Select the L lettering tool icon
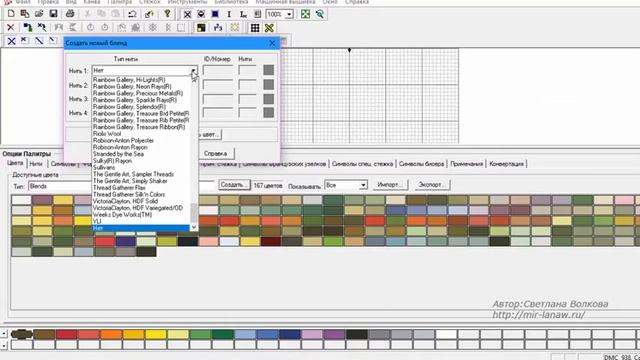Screen dimensions: 640x360 tap(243, 14)
